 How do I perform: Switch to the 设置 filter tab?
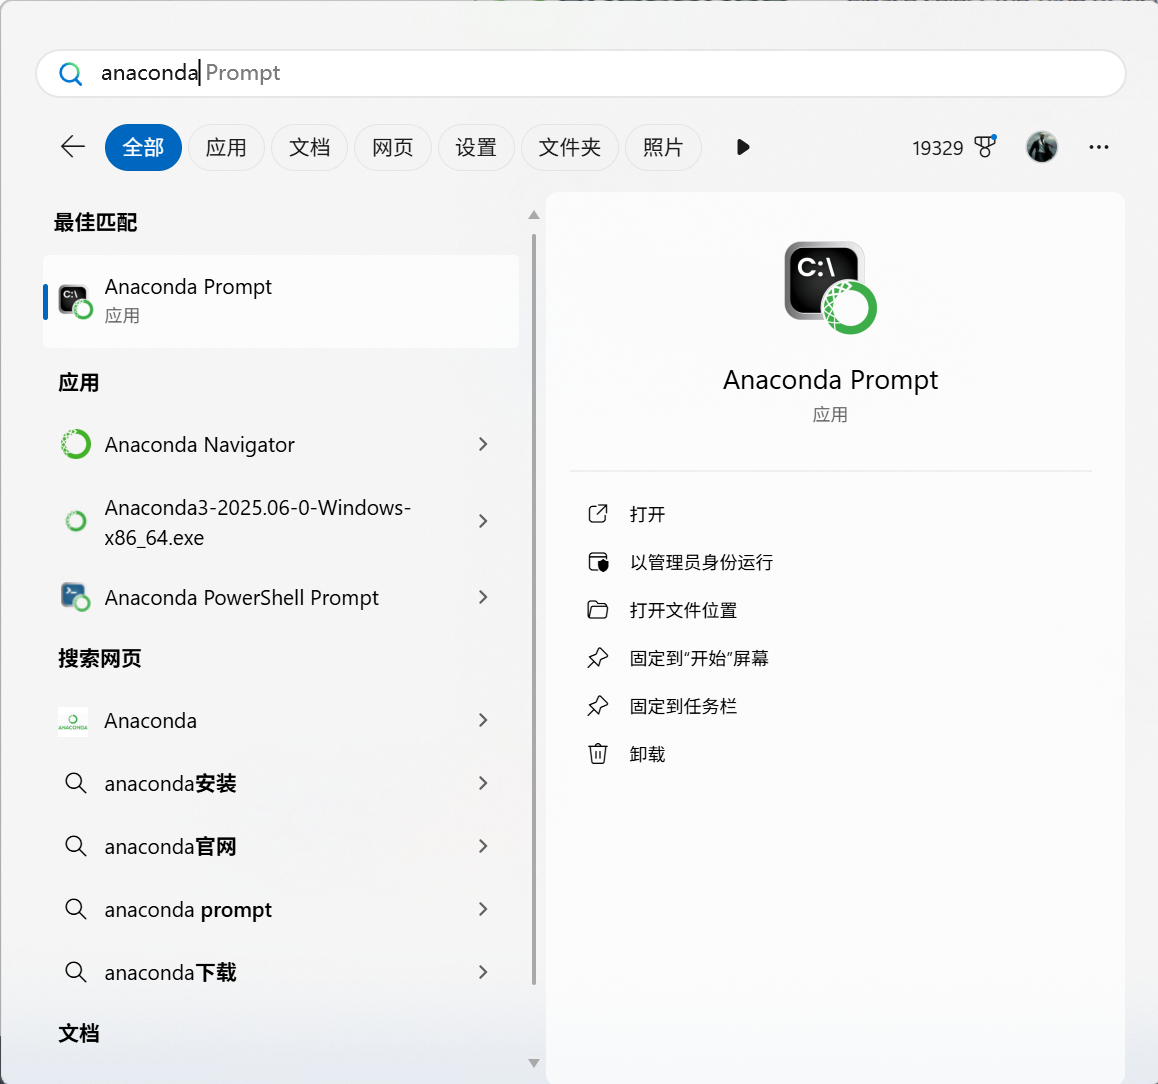pos(476,147)
